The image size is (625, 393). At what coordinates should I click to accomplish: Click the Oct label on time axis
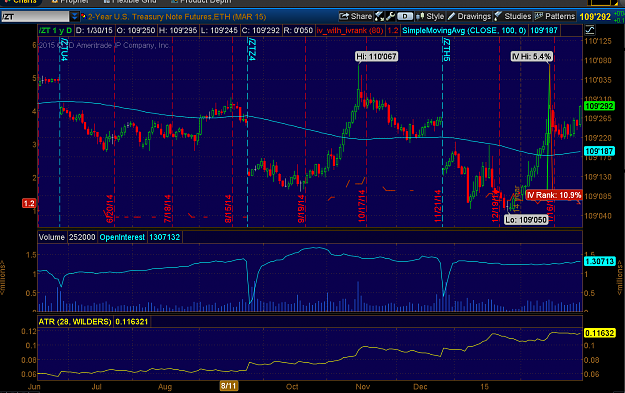[x=292, y=387]
